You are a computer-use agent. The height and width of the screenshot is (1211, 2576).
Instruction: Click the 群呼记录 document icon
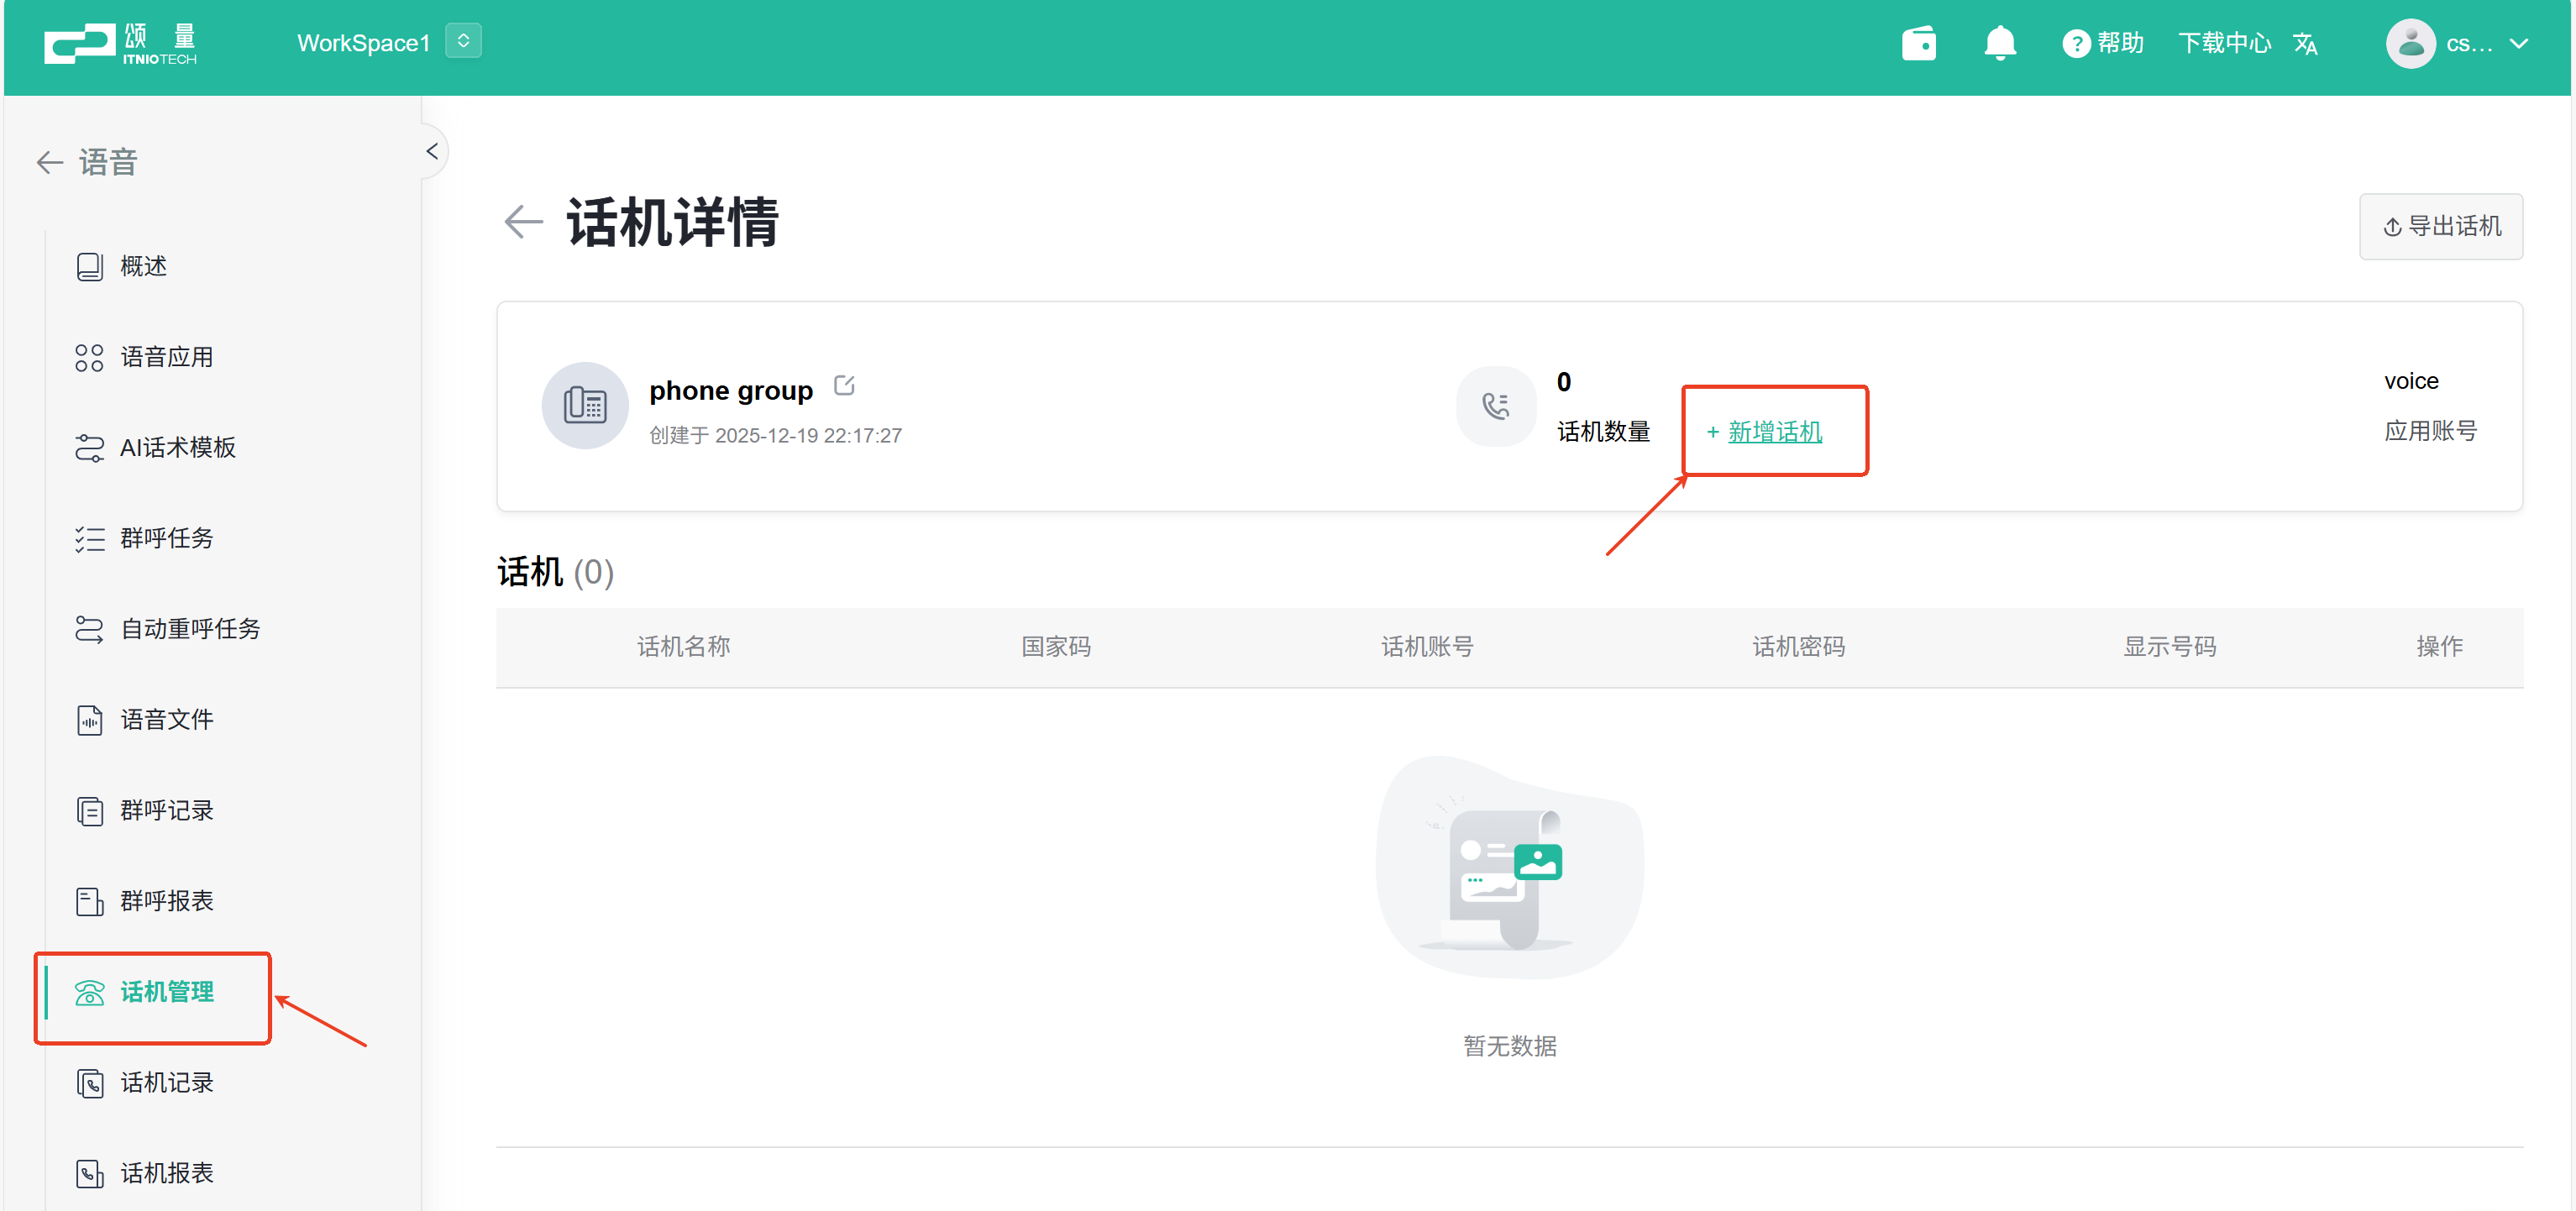pyautogui.click(x=89, y=811)
